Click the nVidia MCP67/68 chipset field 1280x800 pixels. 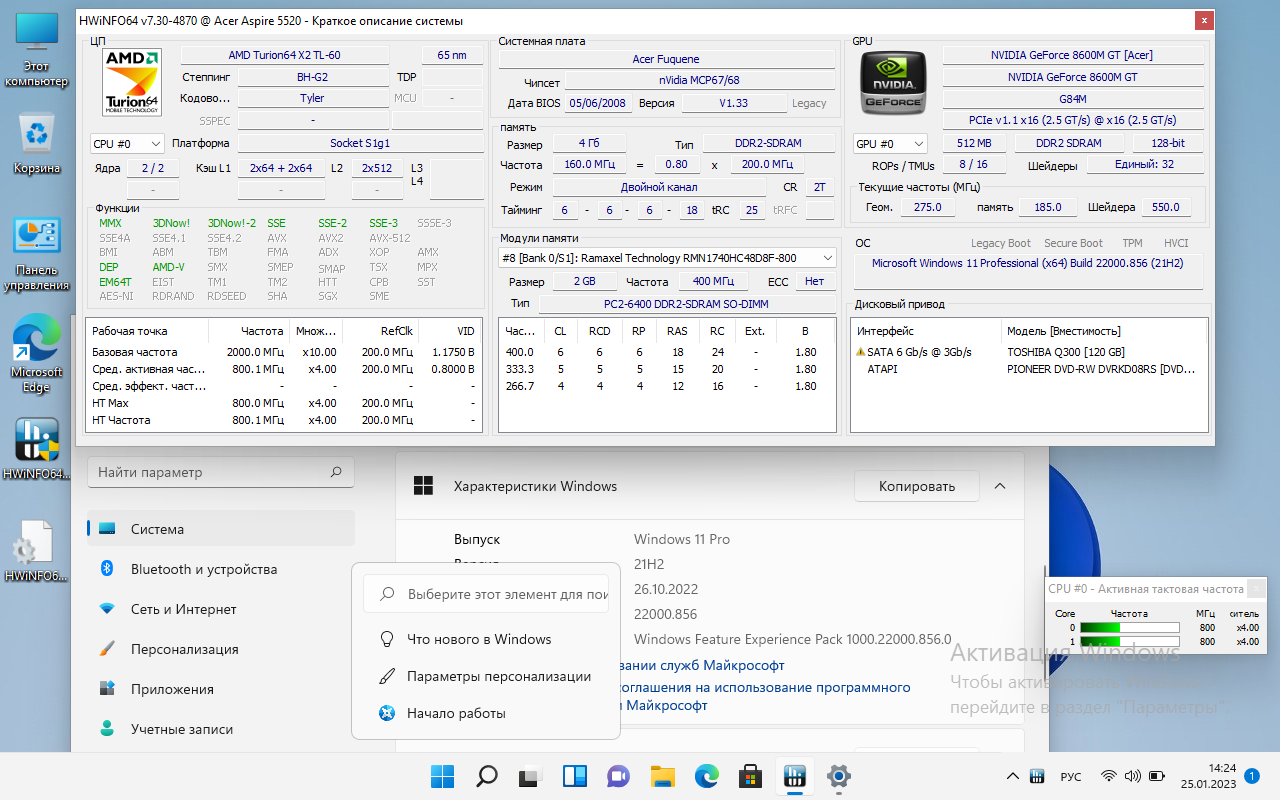click(699, 81)
